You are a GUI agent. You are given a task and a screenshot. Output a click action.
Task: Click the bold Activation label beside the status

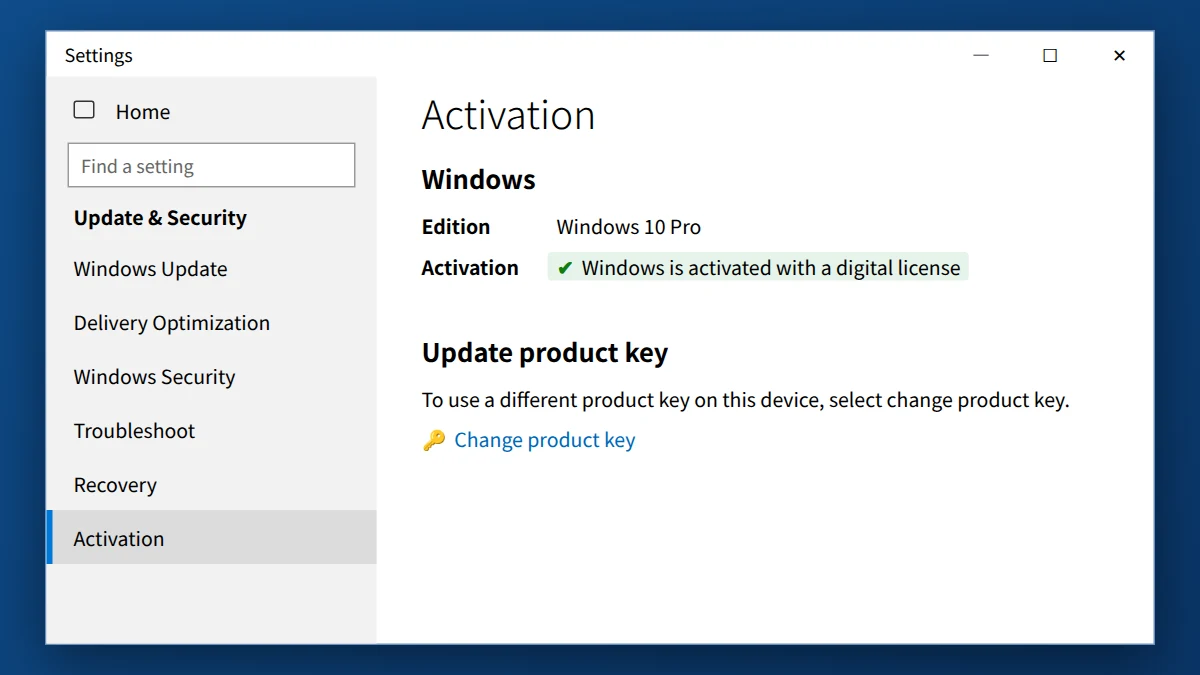(x=470, y=268)
